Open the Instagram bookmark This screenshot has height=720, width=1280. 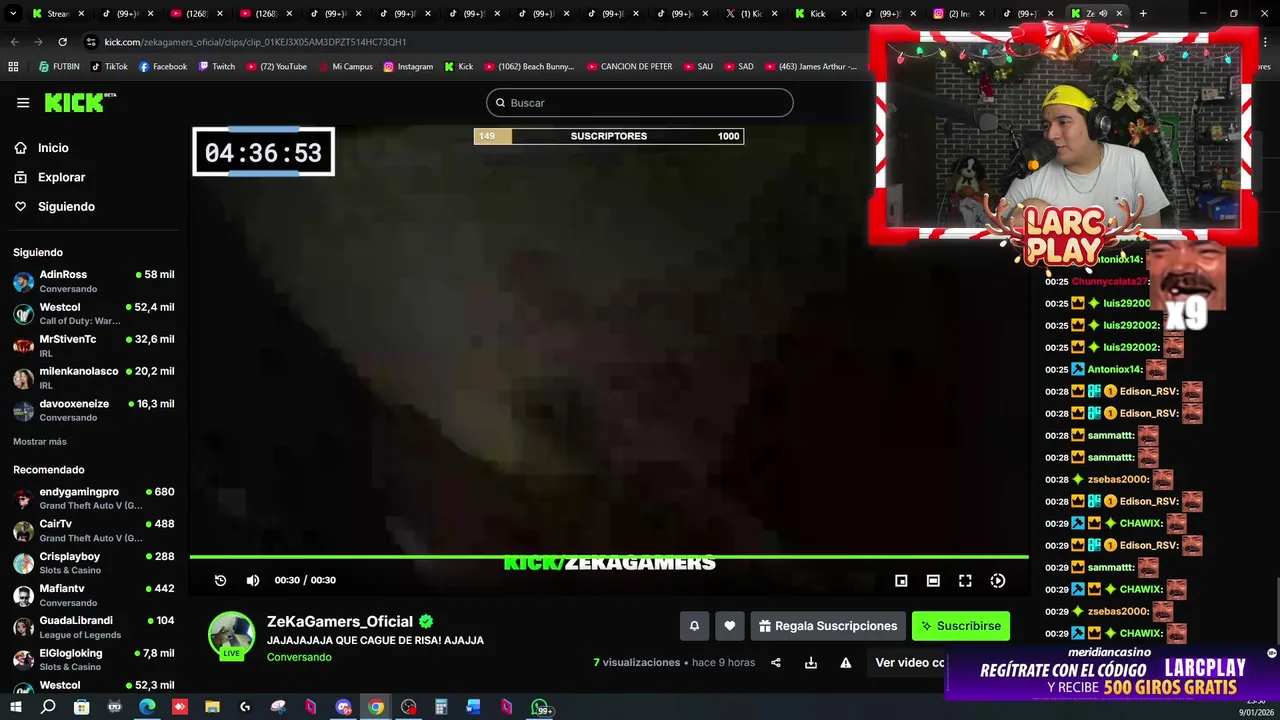408,66
